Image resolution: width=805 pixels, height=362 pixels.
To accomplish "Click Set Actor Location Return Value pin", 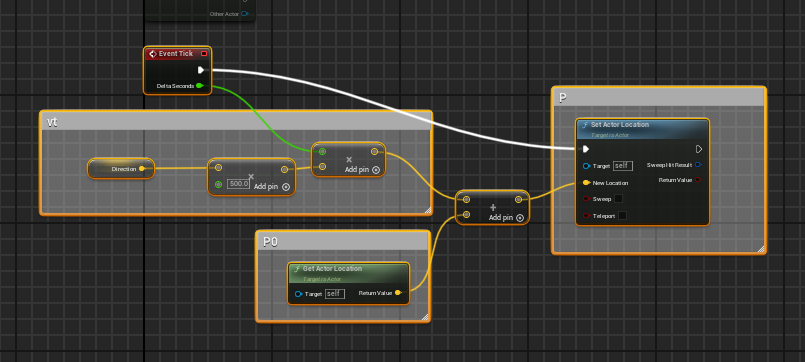I will point(698,180).
